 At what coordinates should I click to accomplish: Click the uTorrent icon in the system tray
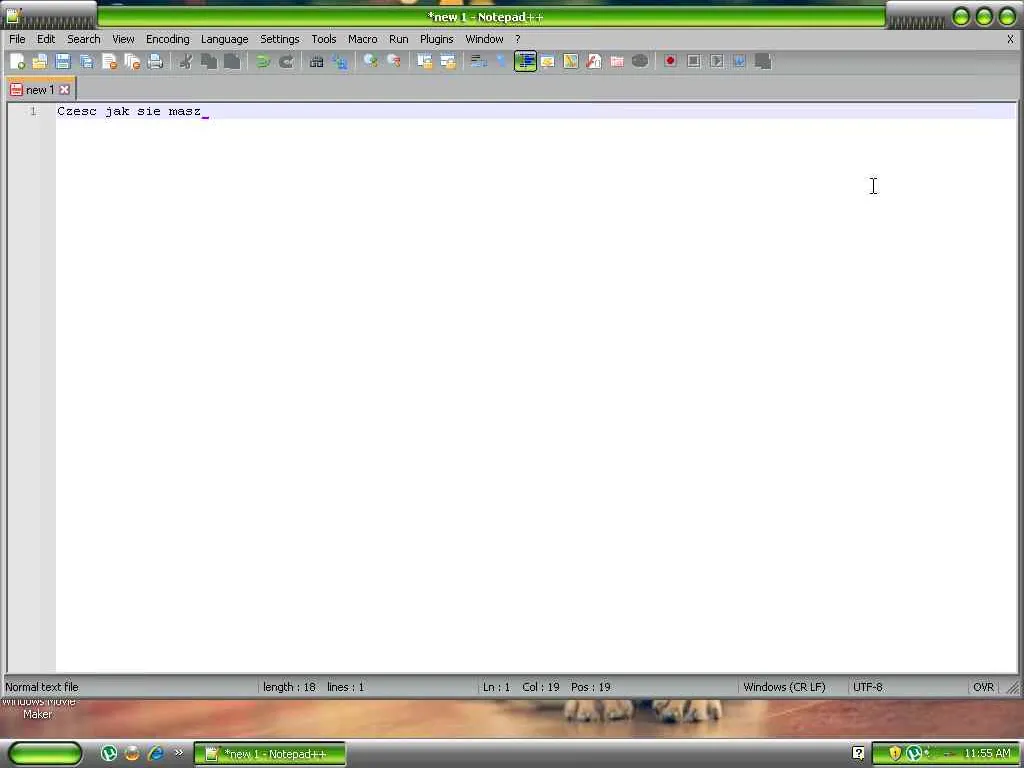[913, 754]
